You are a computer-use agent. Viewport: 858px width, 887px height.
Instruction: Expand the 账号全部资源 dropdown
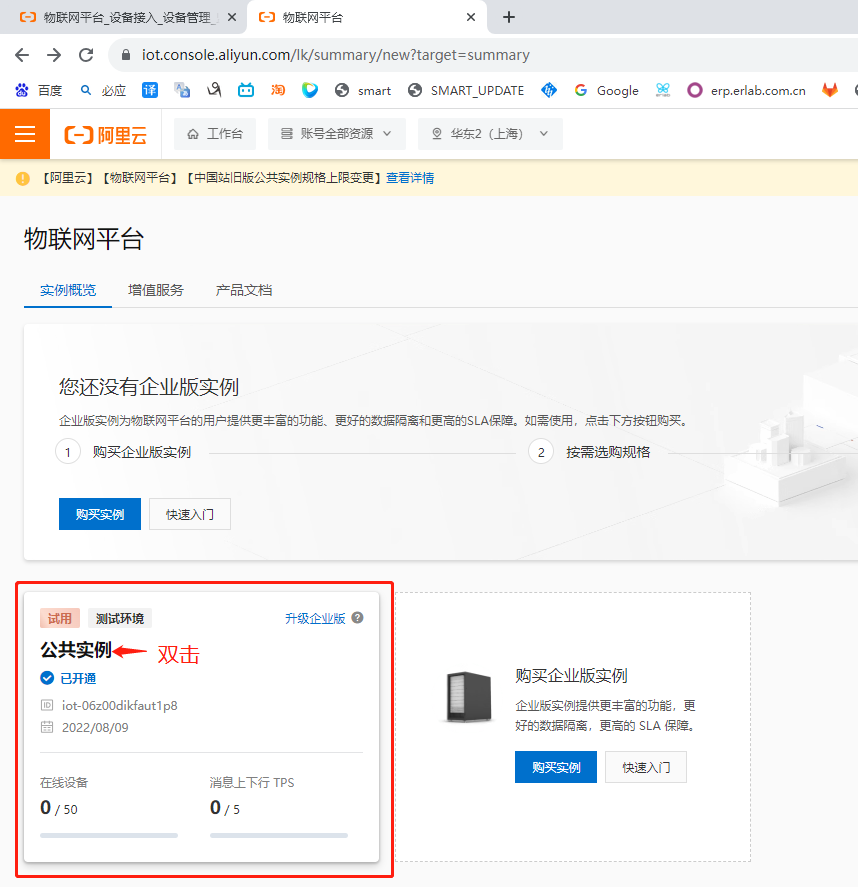pyautogui.click(x=337, y=134)
